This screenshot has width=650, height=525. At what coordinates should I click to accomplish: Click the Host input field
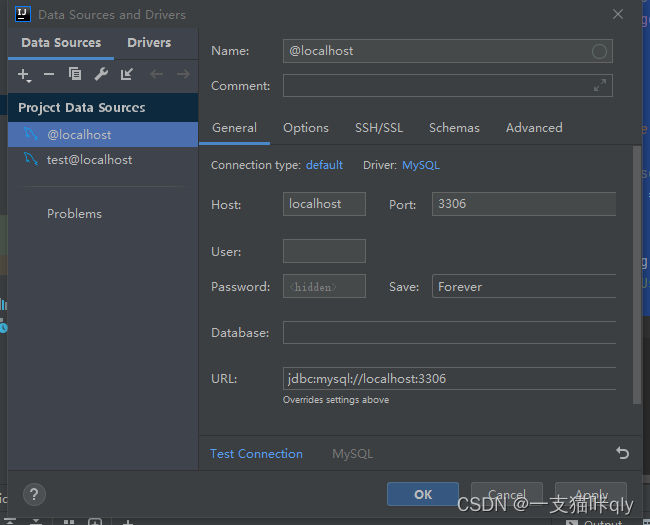[324, 204]
